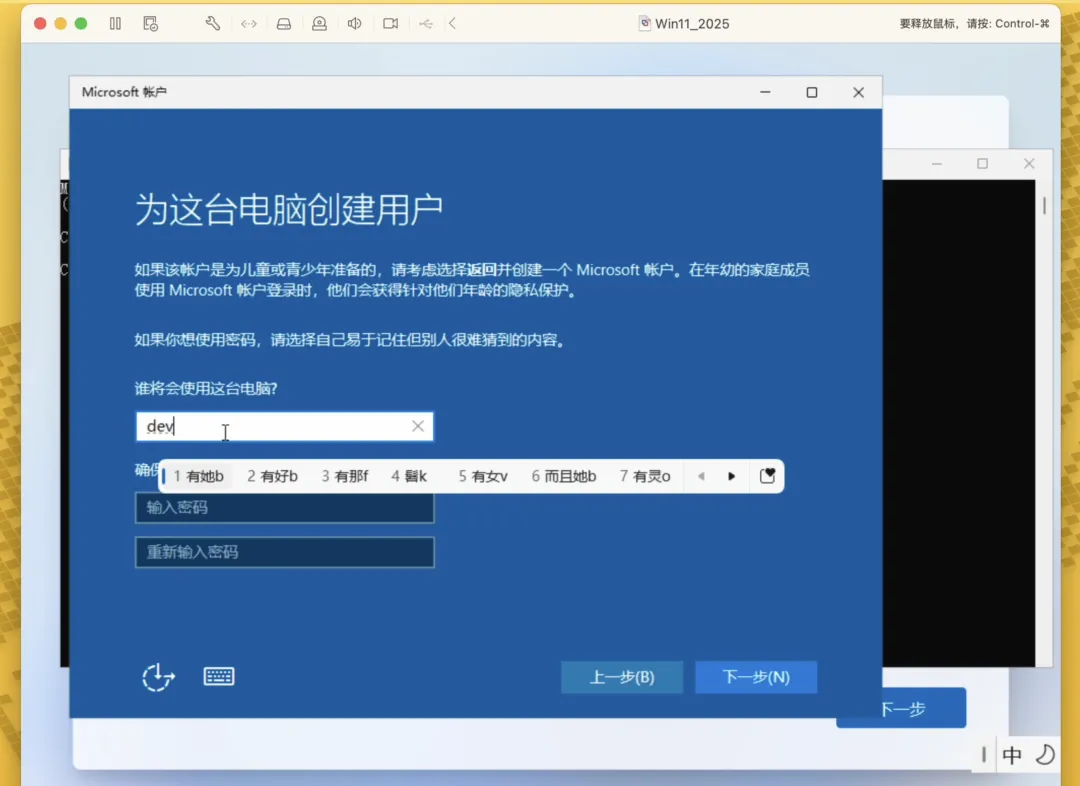Screen dimensions: 1080x786
Task: Open the hard disk icon in VM toolbar
Action: coord(284,23)
